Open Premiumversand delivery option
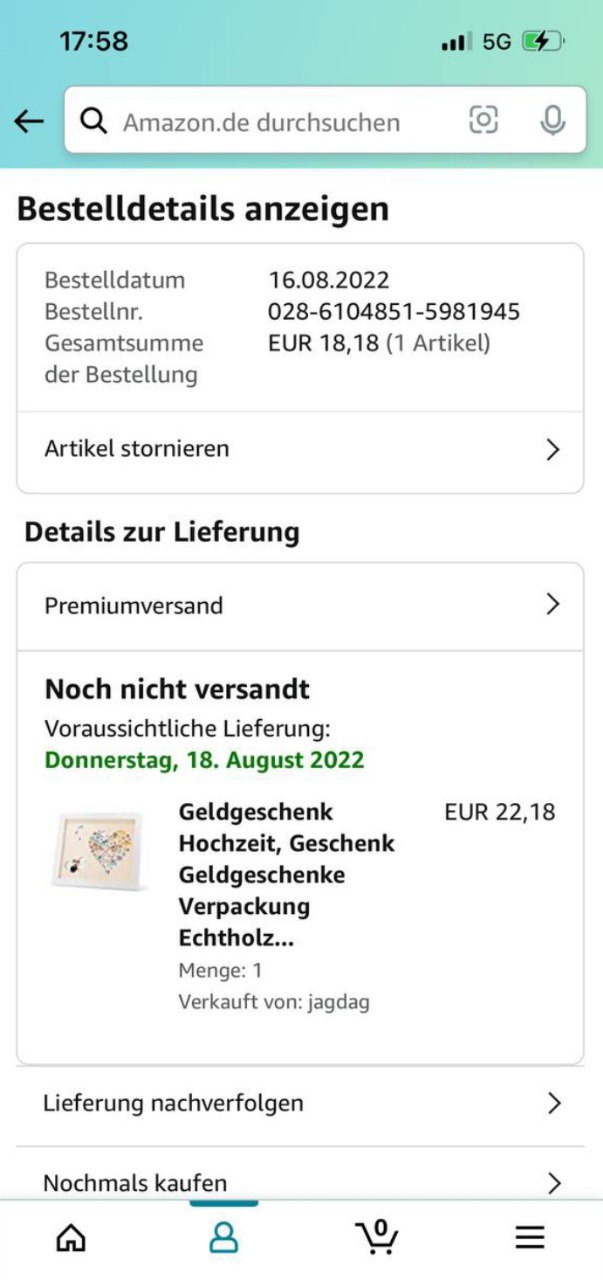Screen dimensions: 603x1280 tap(134, 606)
